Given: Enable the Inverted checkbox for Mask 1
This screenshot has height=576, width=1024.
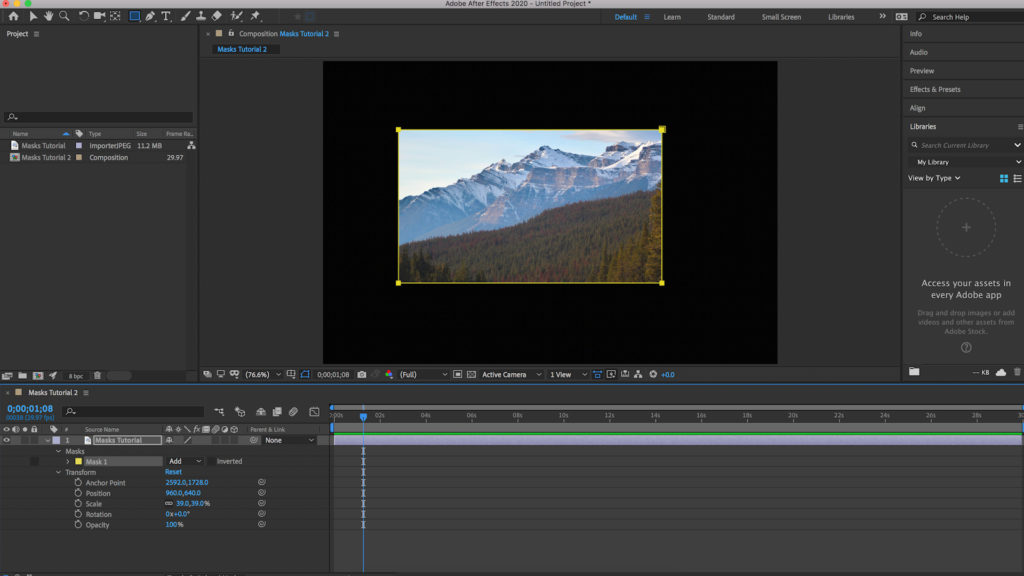Looking at the screenshot, I should point(211,461).
